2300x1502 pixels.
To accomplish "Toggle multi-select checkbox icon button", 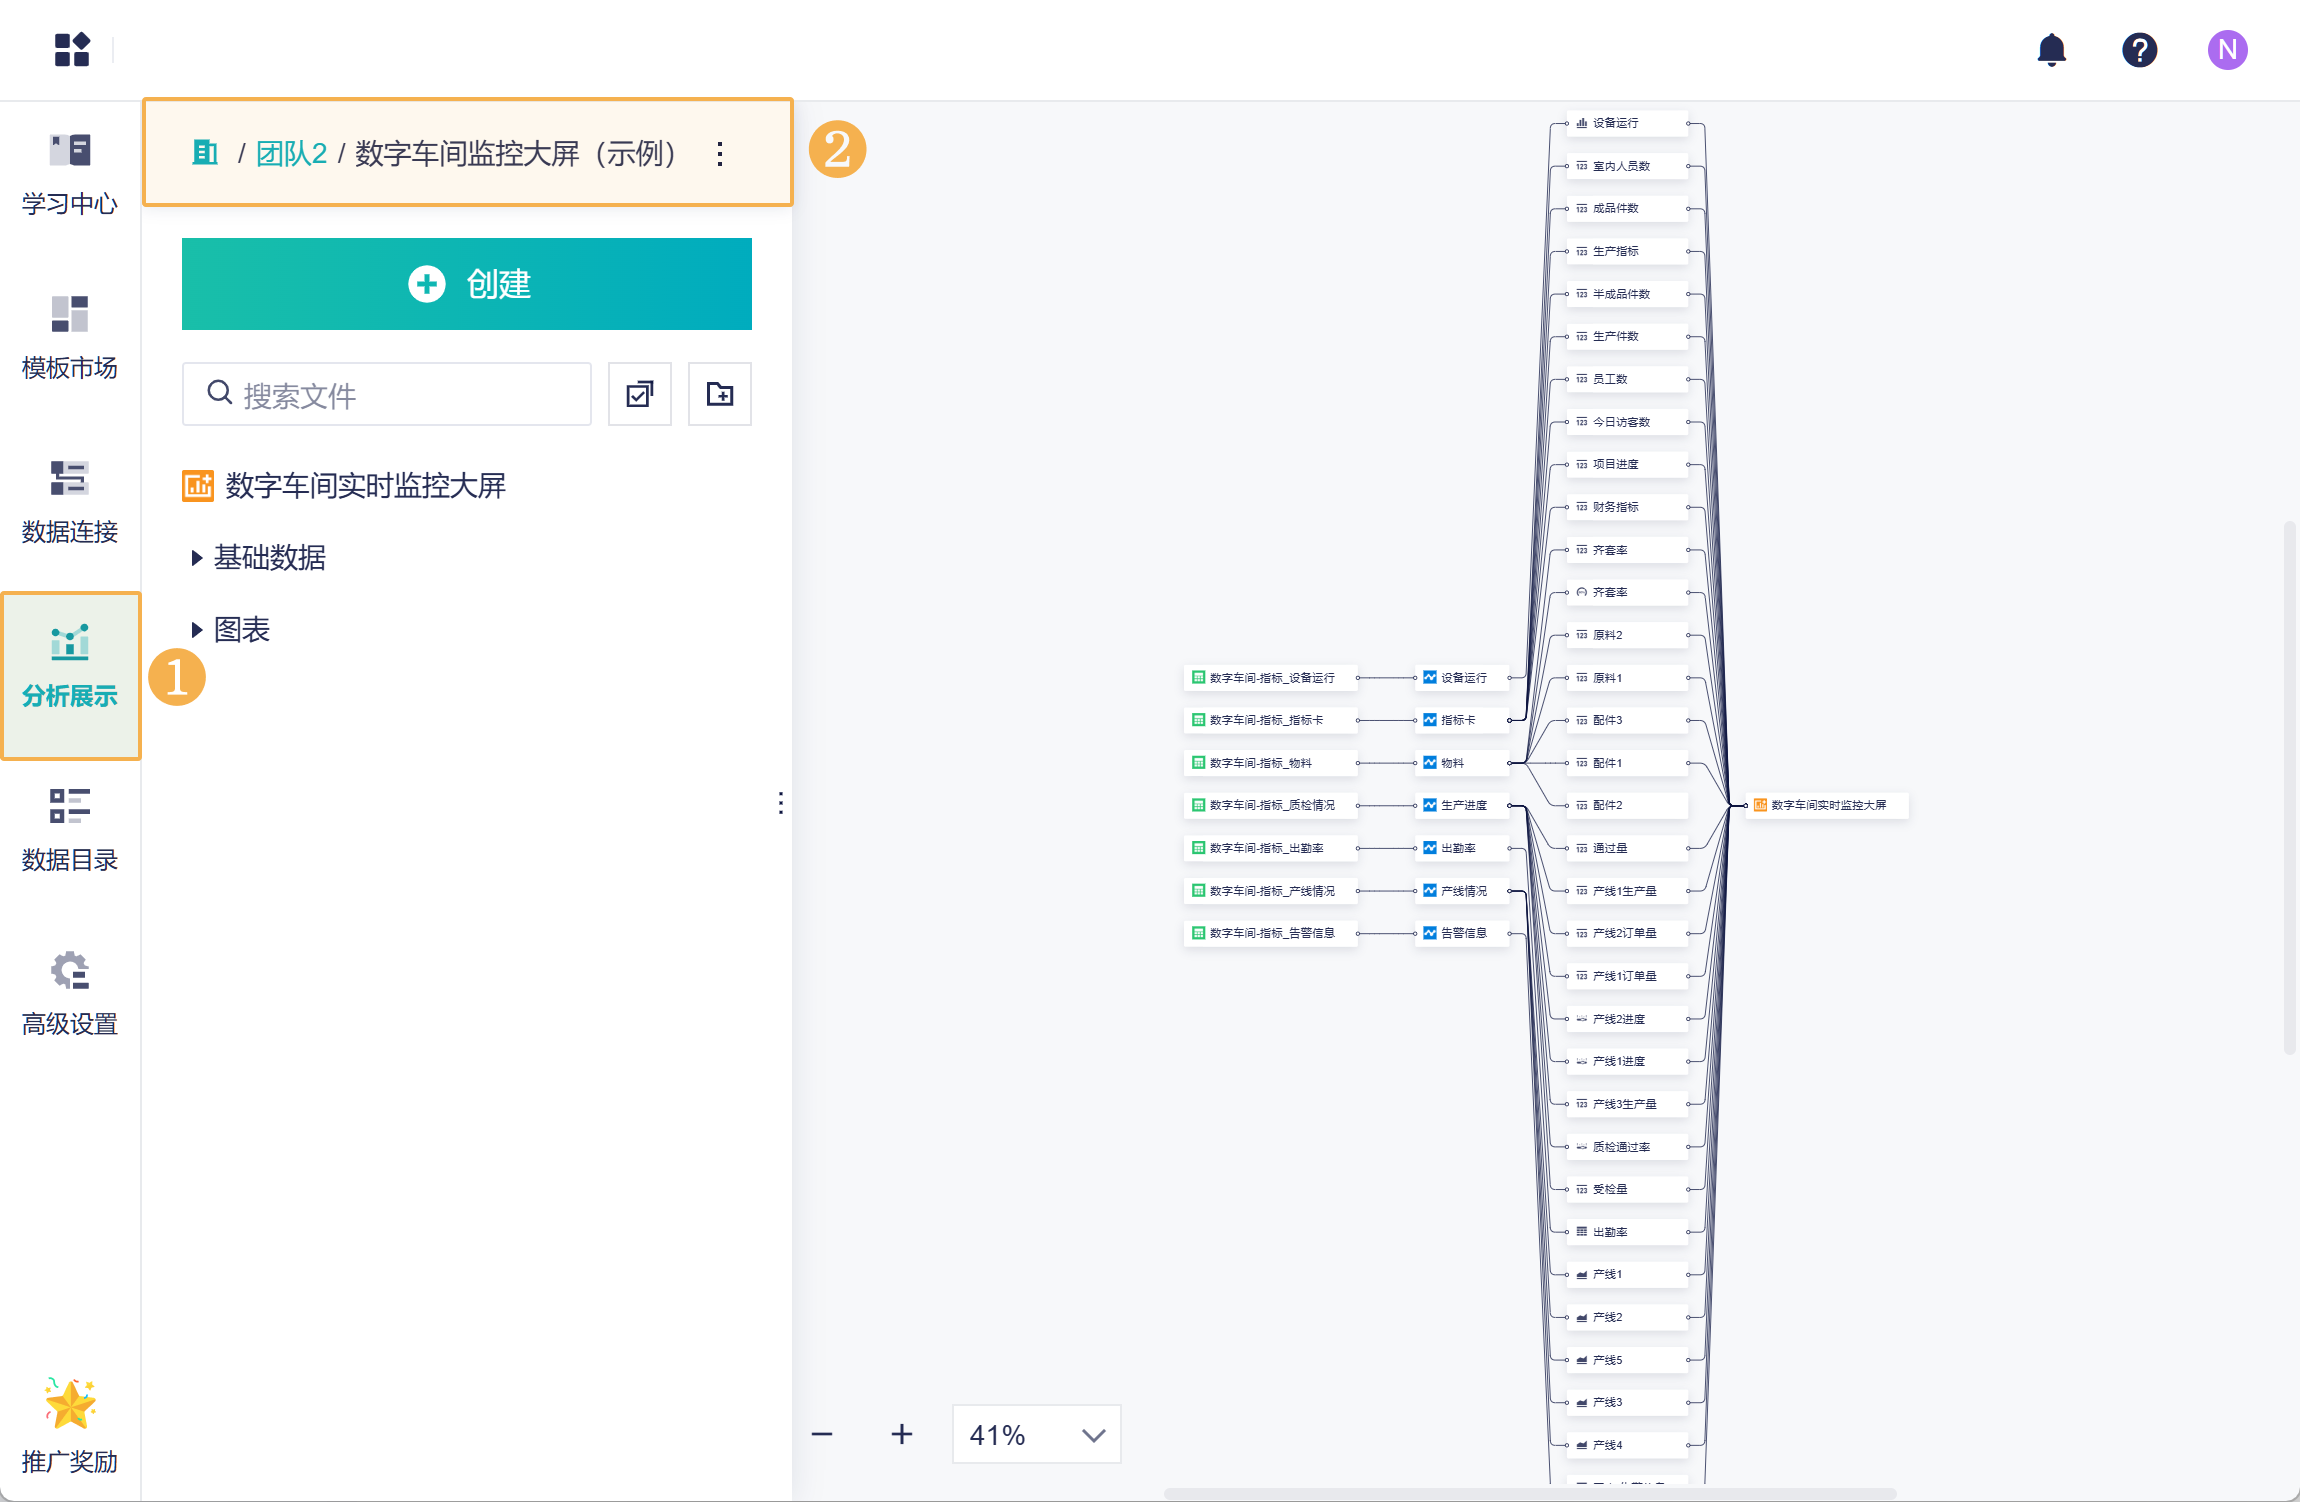I will pos(639,394).
